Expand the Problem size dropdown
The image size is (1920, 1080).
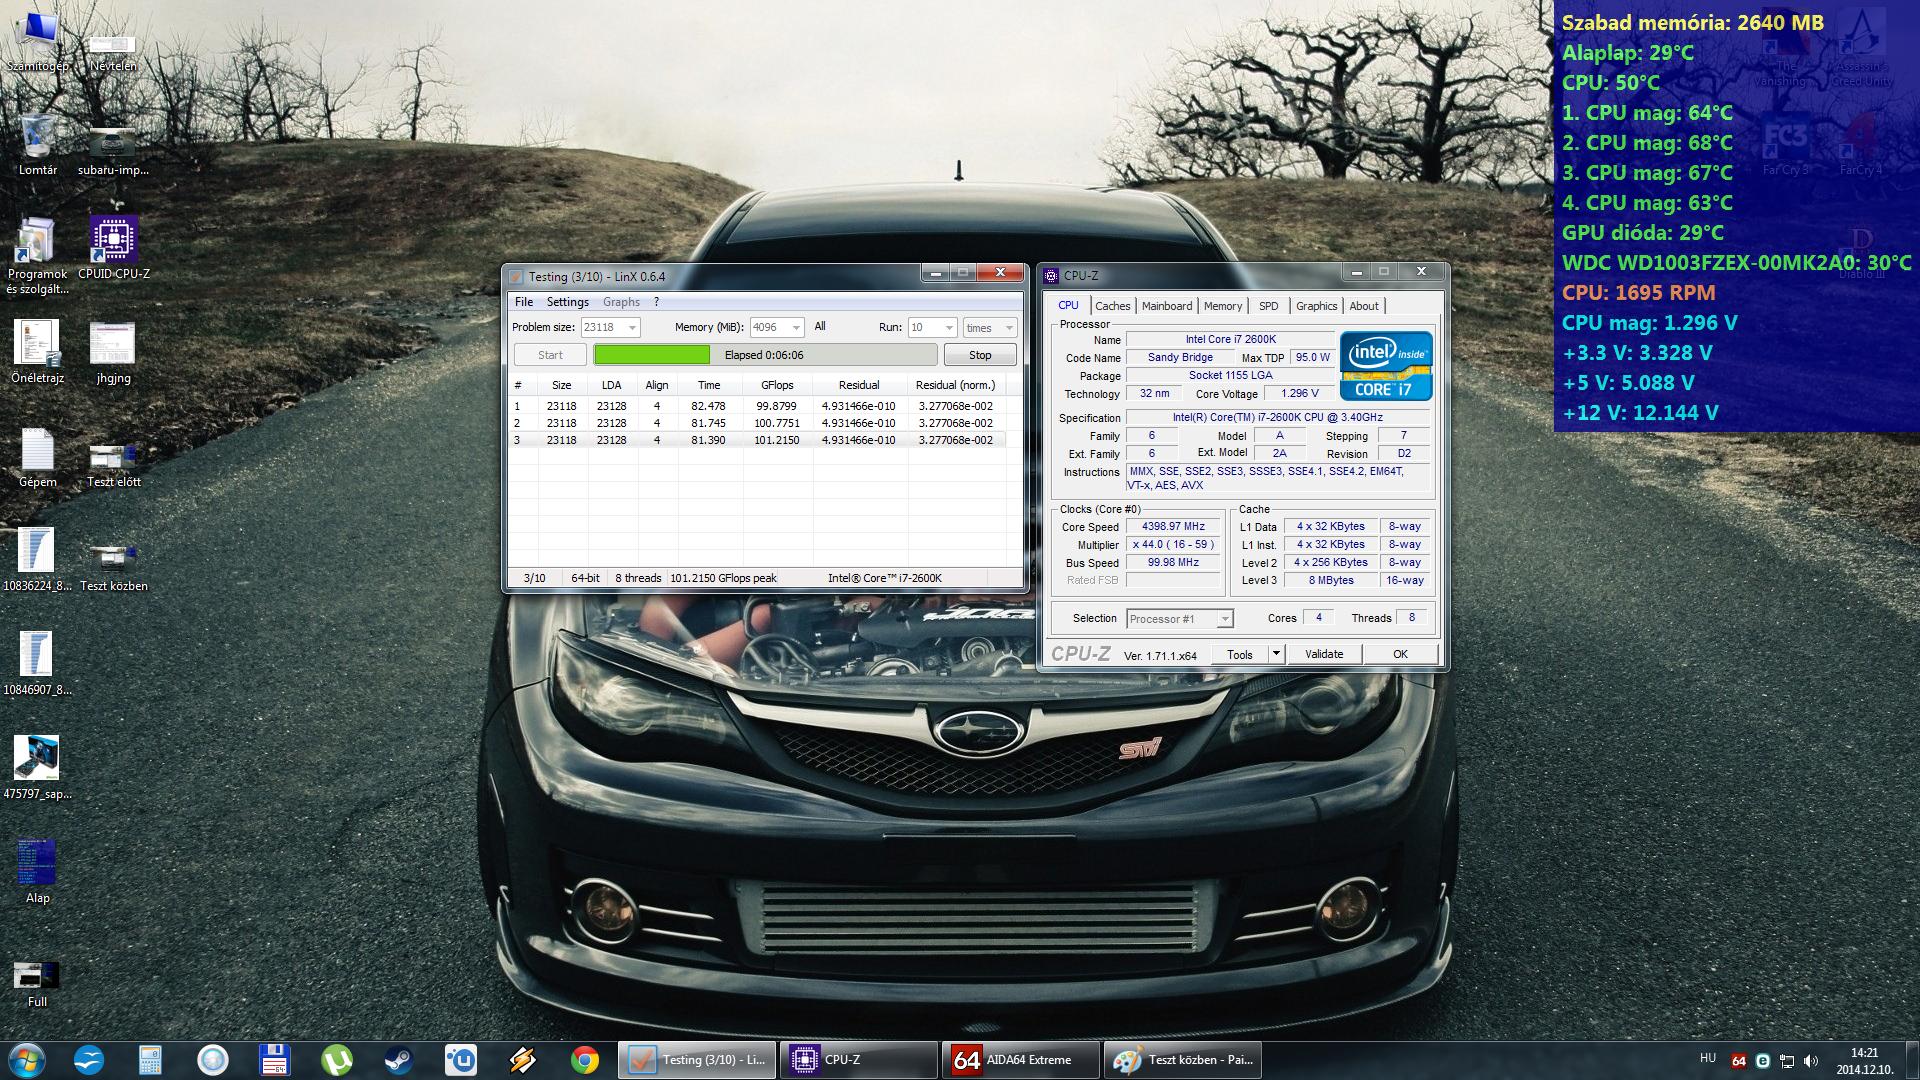[x=632, y=328]
